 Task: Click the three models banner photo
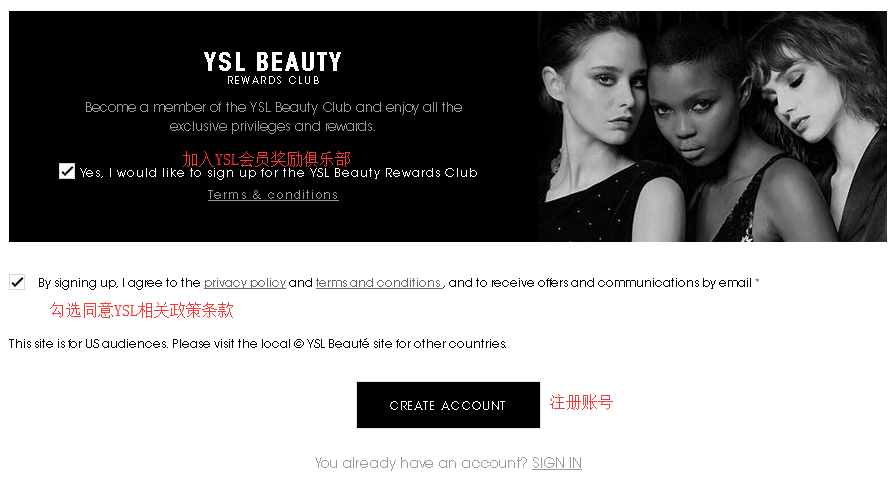click(x=712, y=126)
